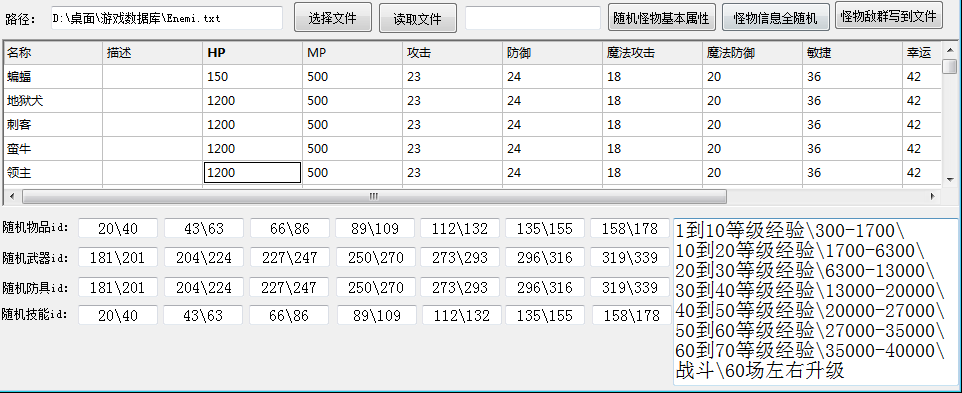
Task: Click text line 60到70等级经验\35000-40000\
Action: click(810, 350)
